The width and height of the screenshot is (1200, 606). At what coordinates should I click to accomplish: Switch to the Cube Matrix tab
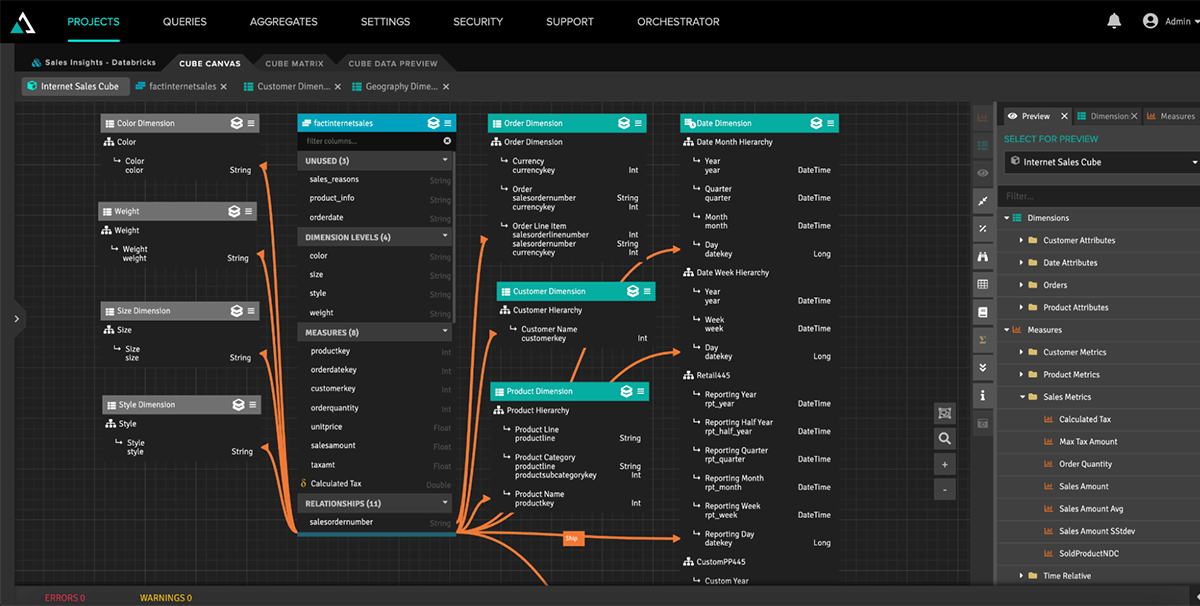tap(293, 63)
